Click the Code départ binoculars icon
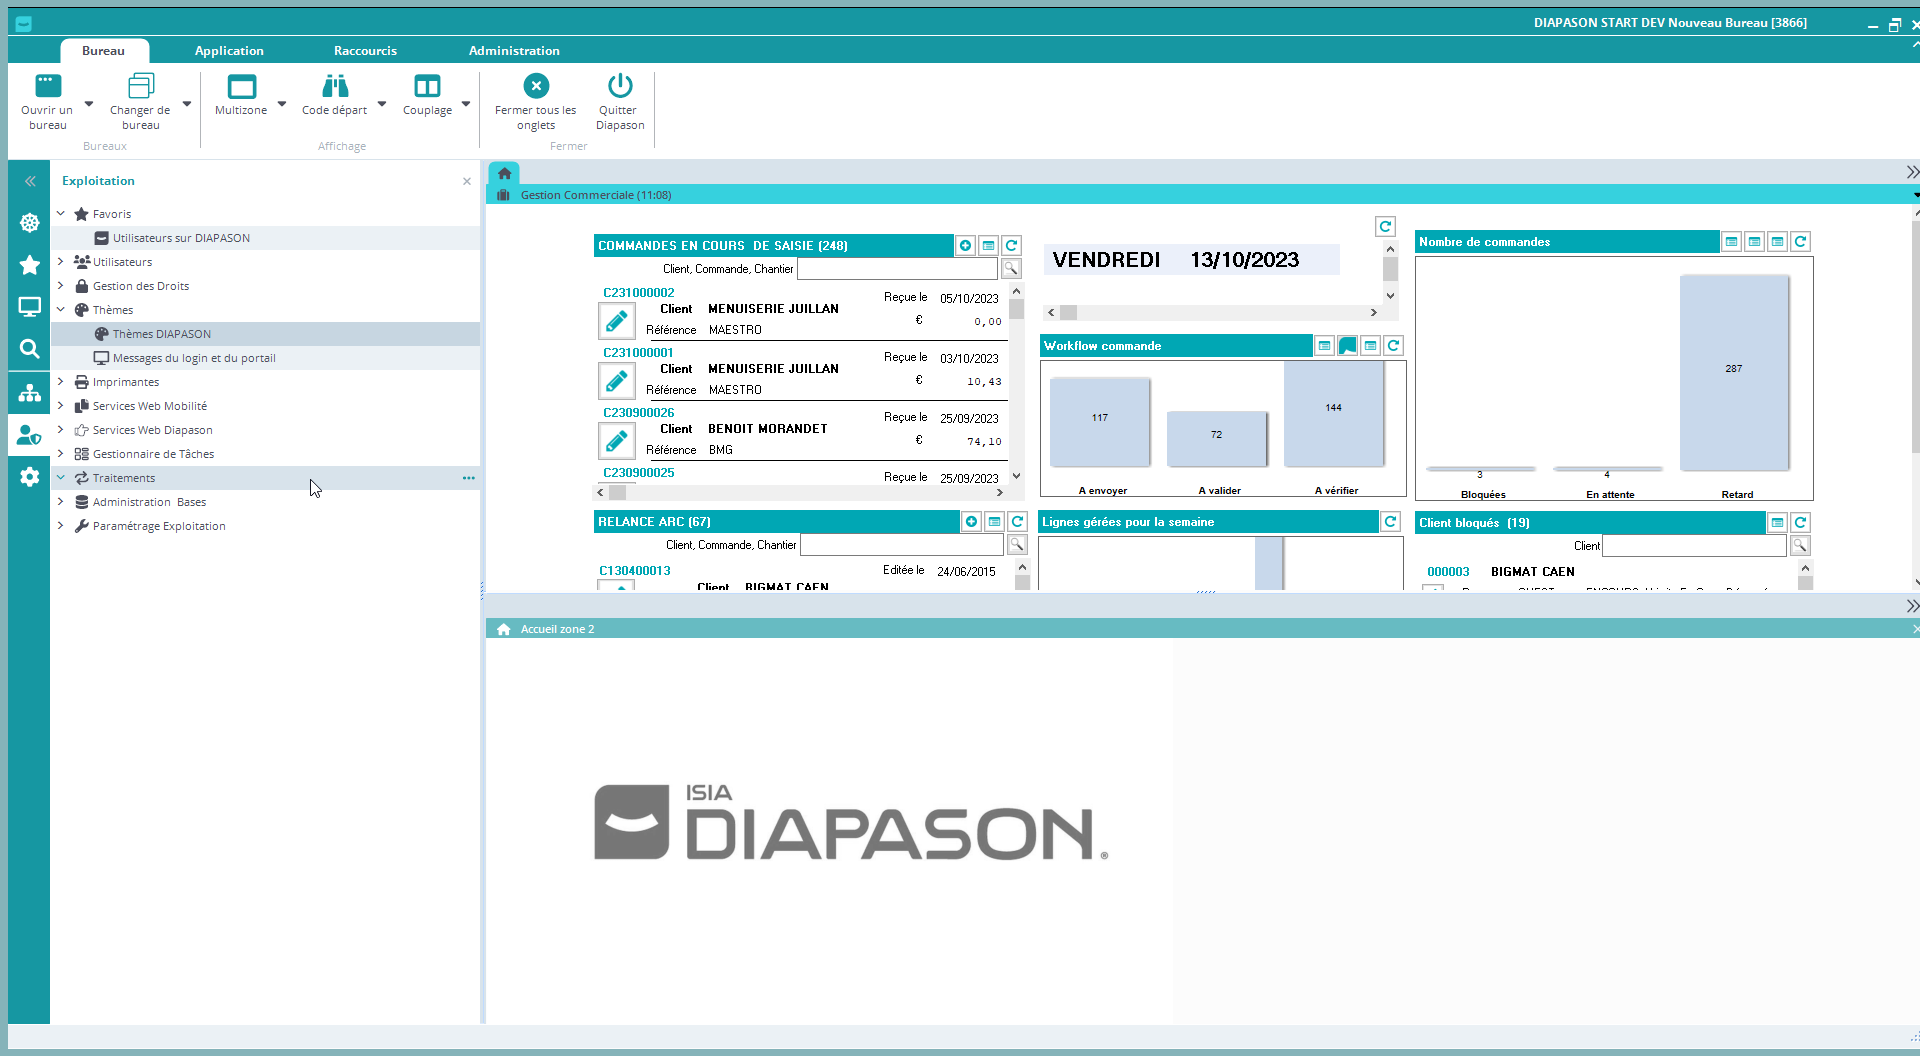The width and height of the screenshot is (1920, 1056). (x=335, y=87)
